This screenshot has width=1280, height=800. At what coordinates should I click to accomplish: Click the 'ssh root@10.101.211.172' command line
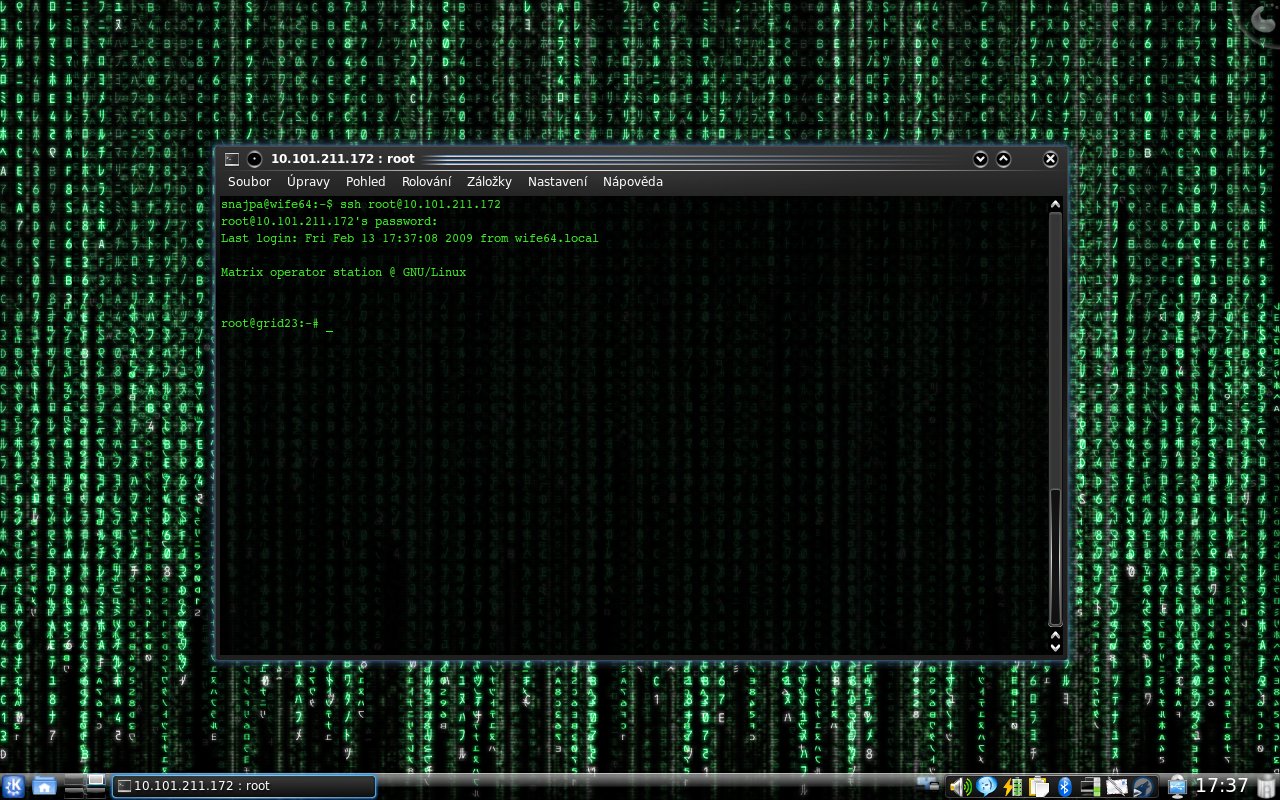pos(420,204)
